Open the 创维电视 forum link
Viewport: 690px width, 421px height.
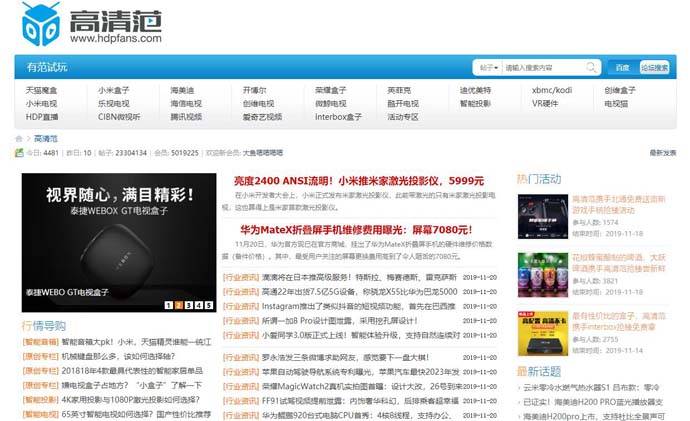pos(258,103)
